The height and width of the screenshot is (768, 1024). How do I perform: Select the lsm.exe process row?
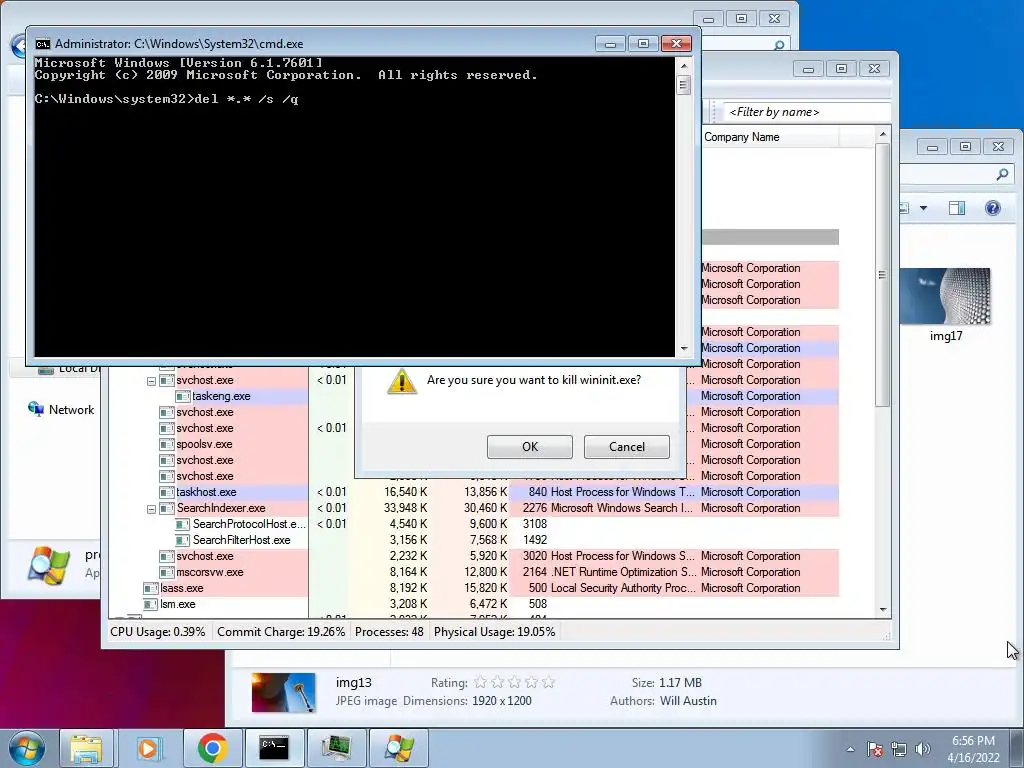(x=177, y=604)
